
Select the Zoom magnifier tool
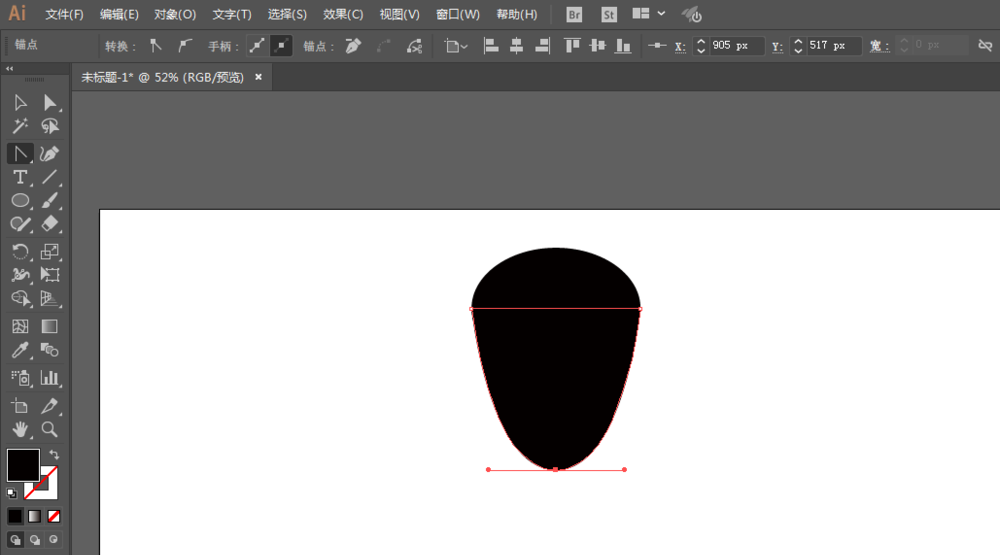(x=50, y=429)
